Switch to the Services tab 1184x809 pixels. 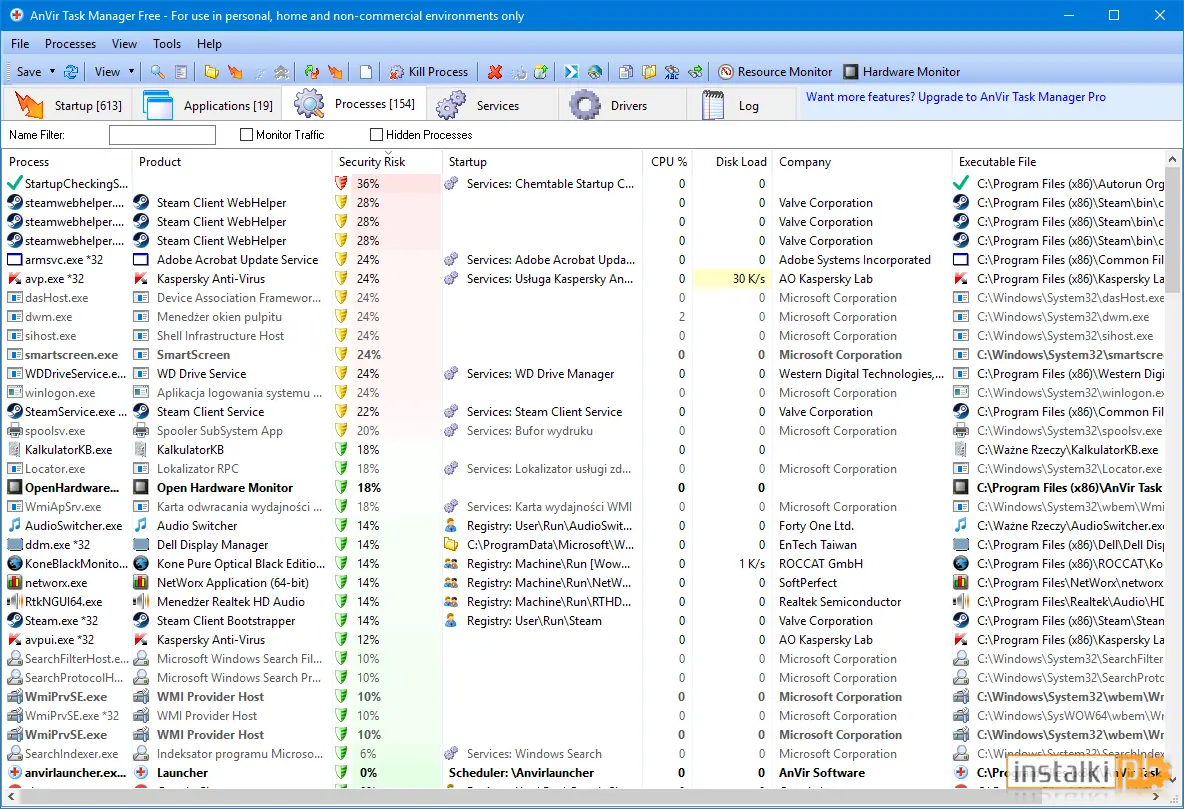pyautogui.click(x=491, y=105)
